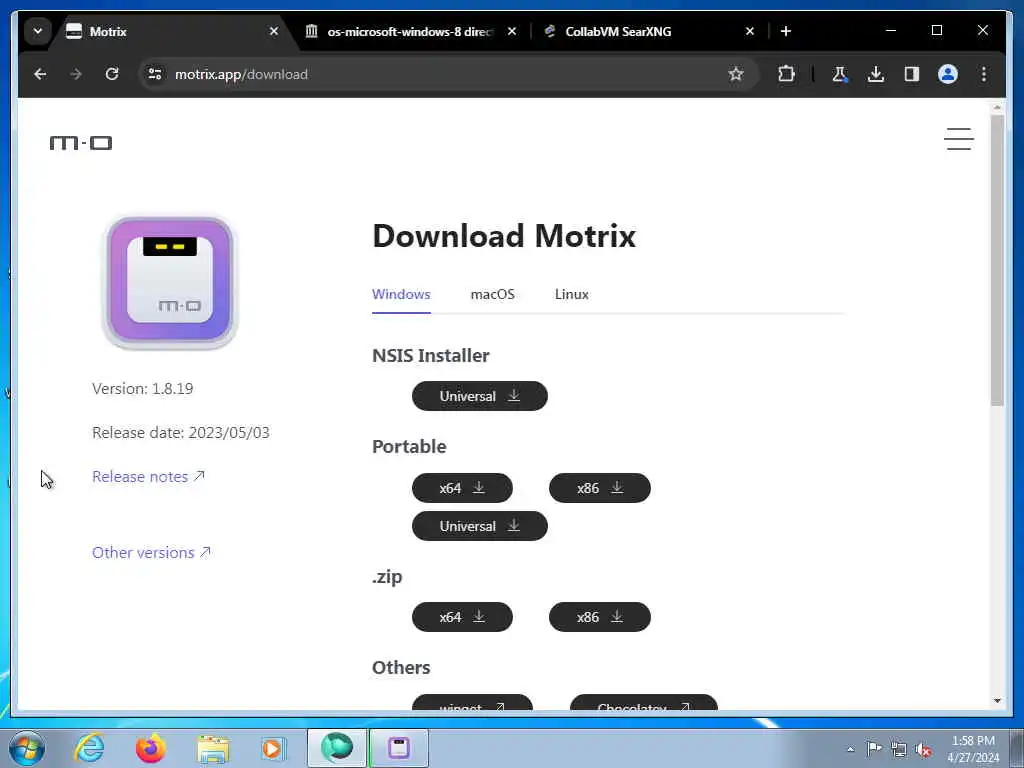Close the os-microsoft-windows-8 tab

[x=512, y=31]
